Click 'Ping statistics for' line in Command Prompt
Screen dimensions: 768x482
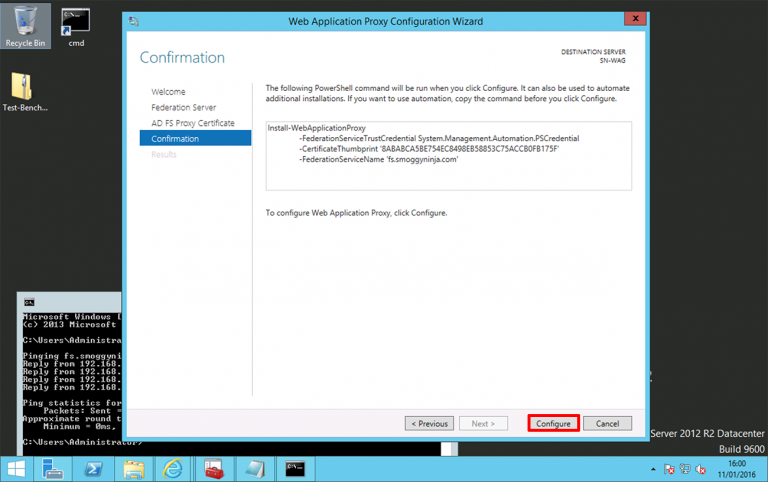point(72,403)
